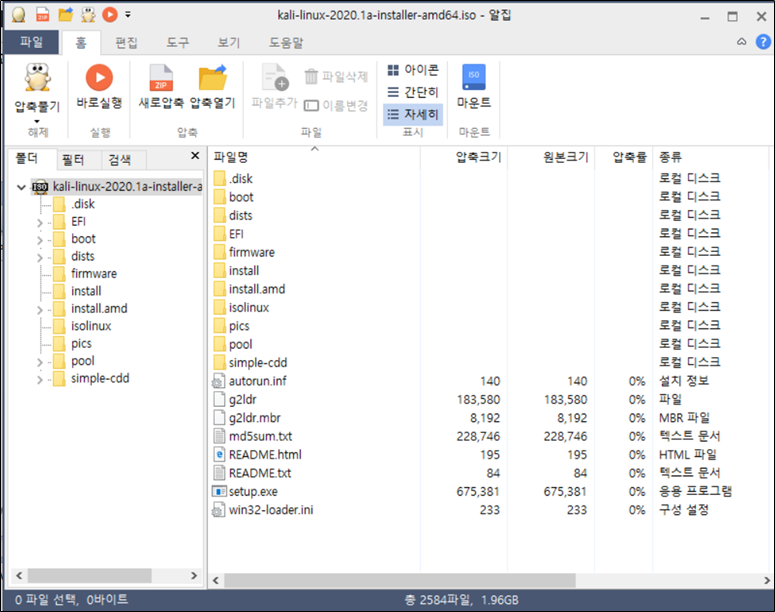Select the g2ldr.mbr file icon
775x612 pixels.
(x=219, y=418)
